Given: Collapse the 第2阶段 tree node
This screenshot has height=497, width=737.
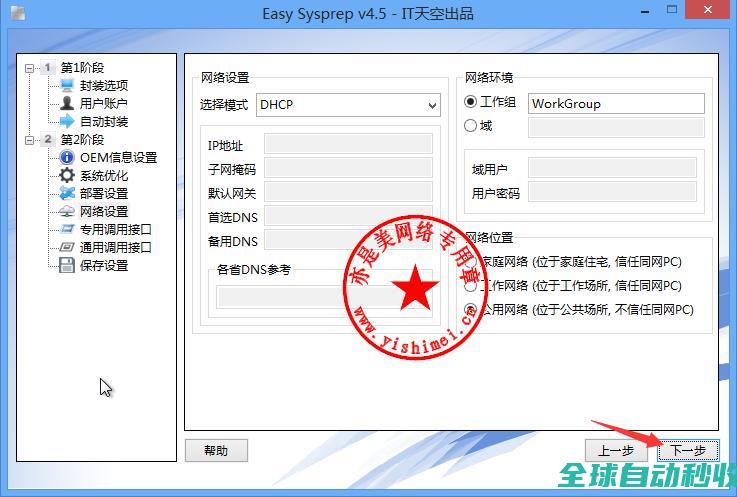Looking at the screenshot, I should tap(30, 140).
